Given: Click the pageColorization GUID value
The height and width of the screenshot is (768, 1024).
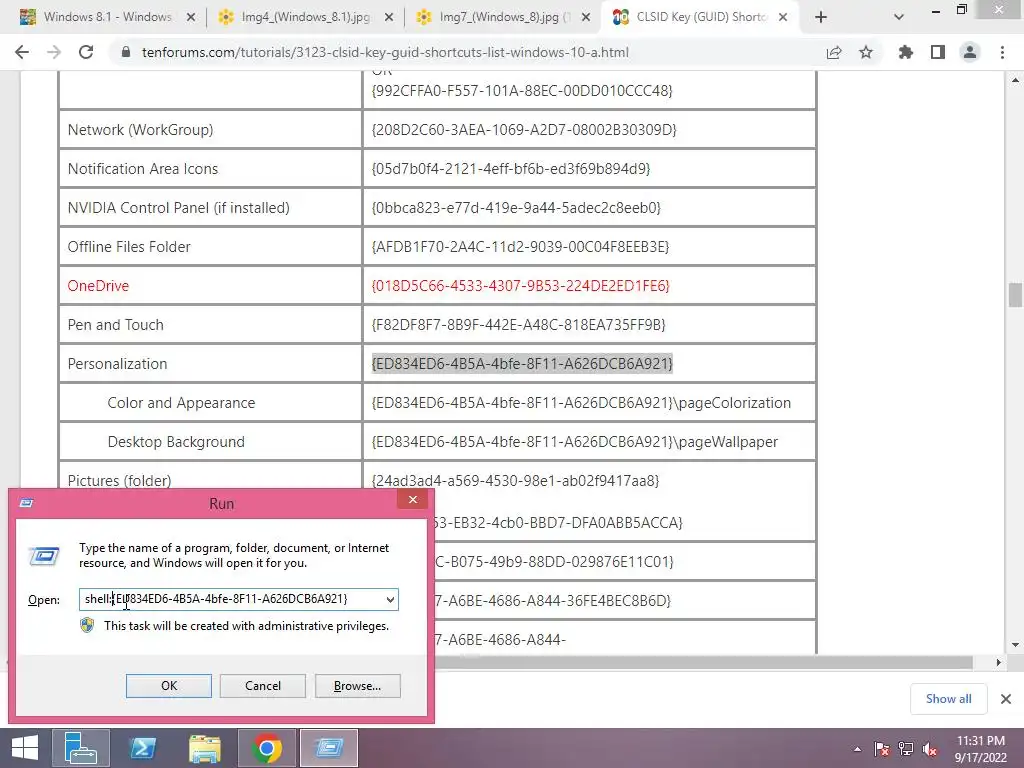Looking at the screenshot, I should click(581, 403).
